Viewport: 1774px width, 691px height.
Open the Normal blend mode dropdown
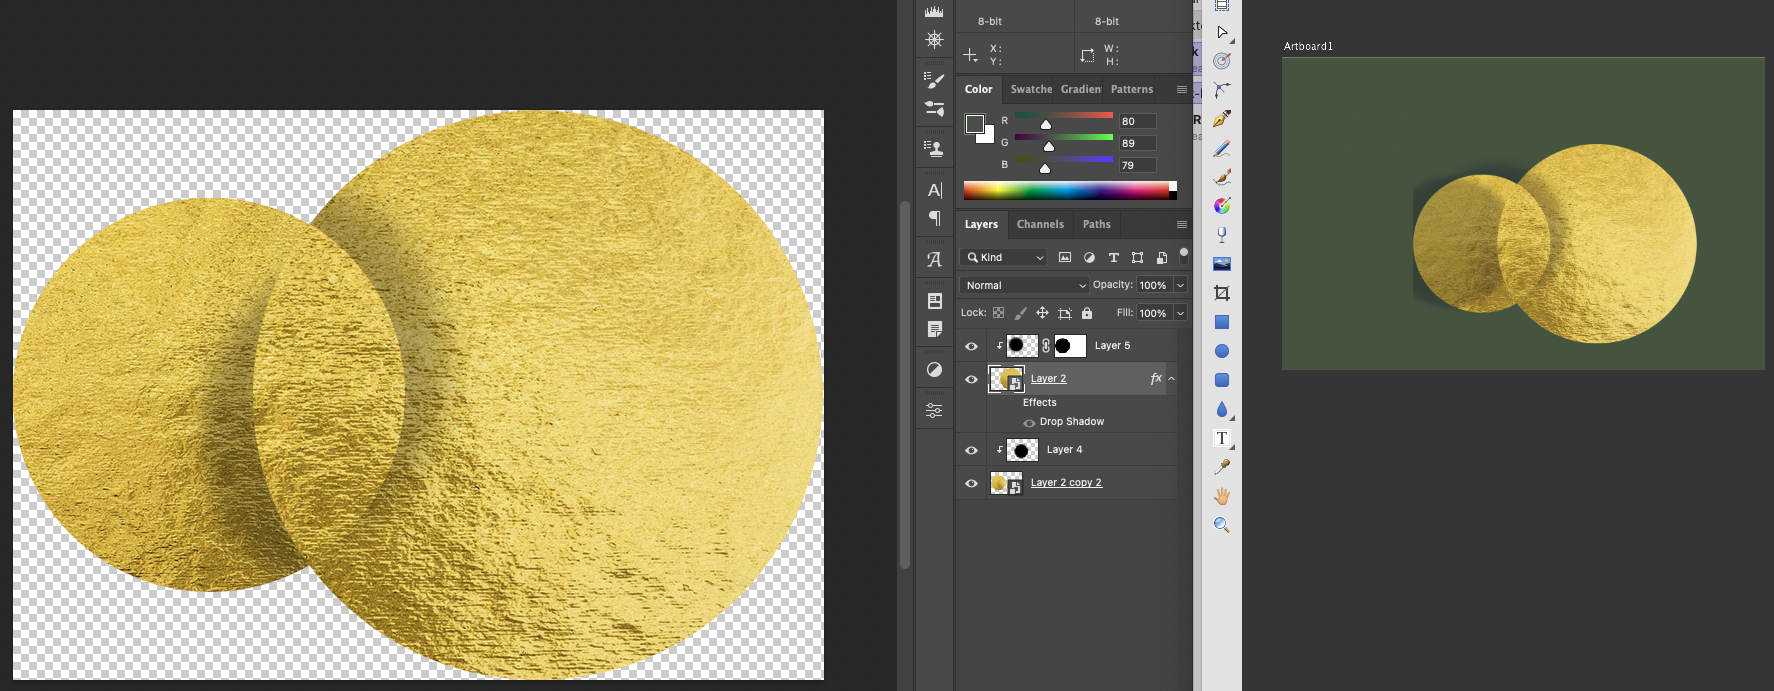coord(1024,285)
